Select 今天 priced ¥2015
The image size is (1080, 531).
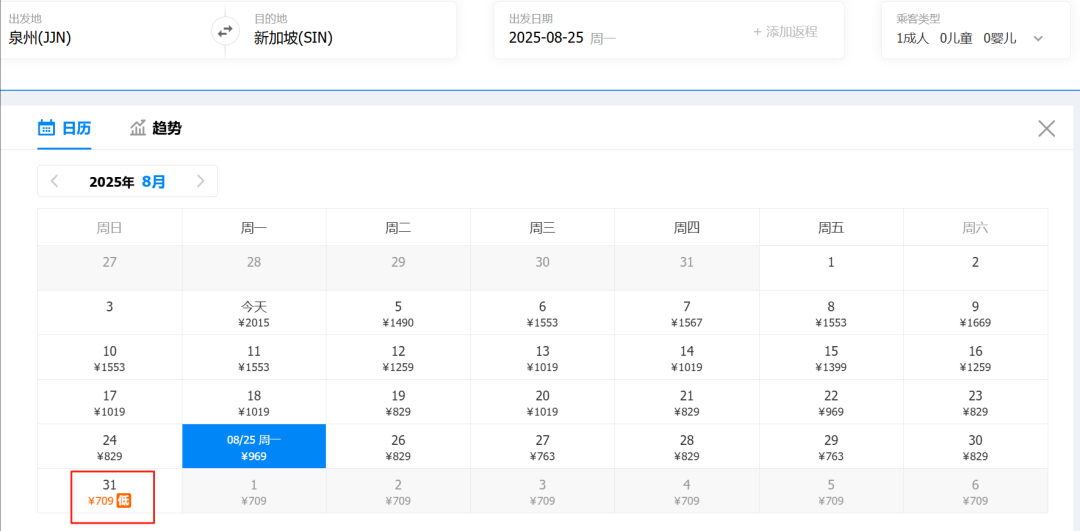254,313
